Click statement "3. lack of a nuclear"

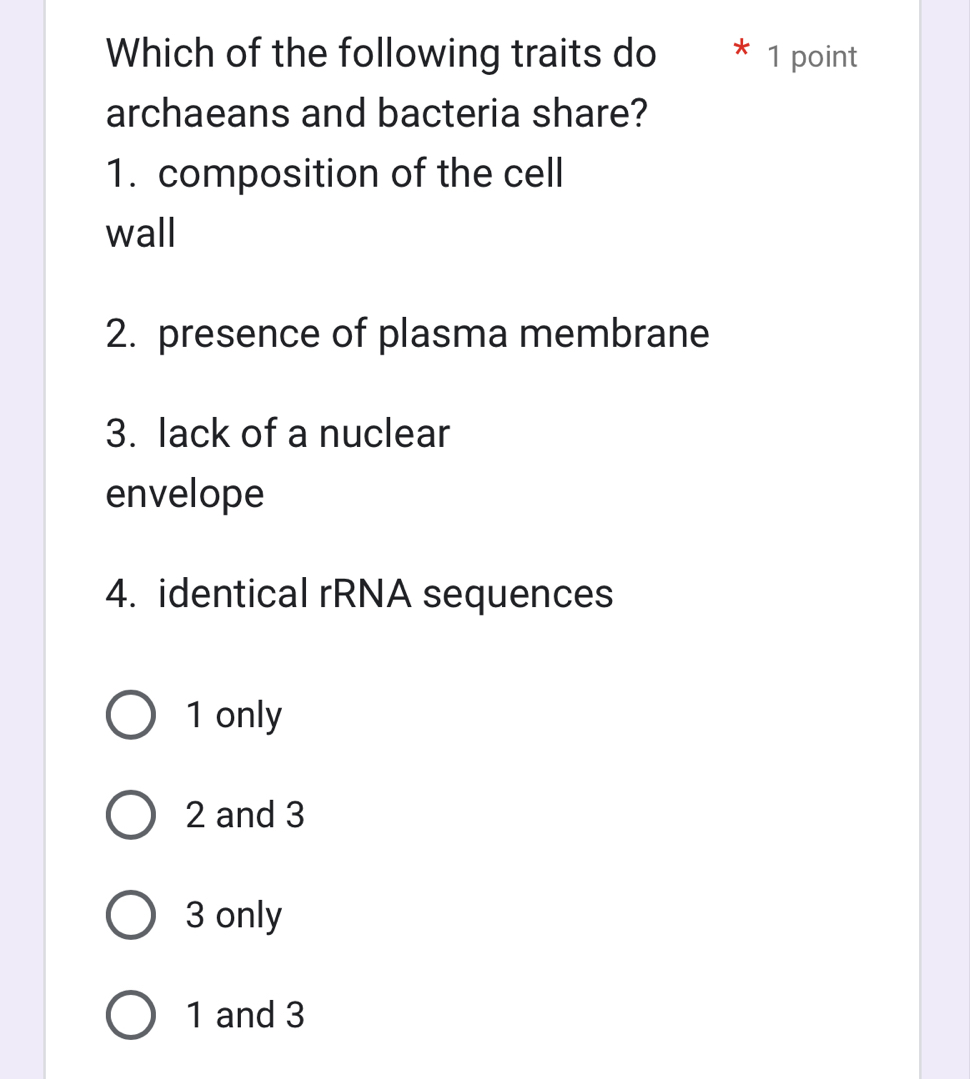coord(278,434)
